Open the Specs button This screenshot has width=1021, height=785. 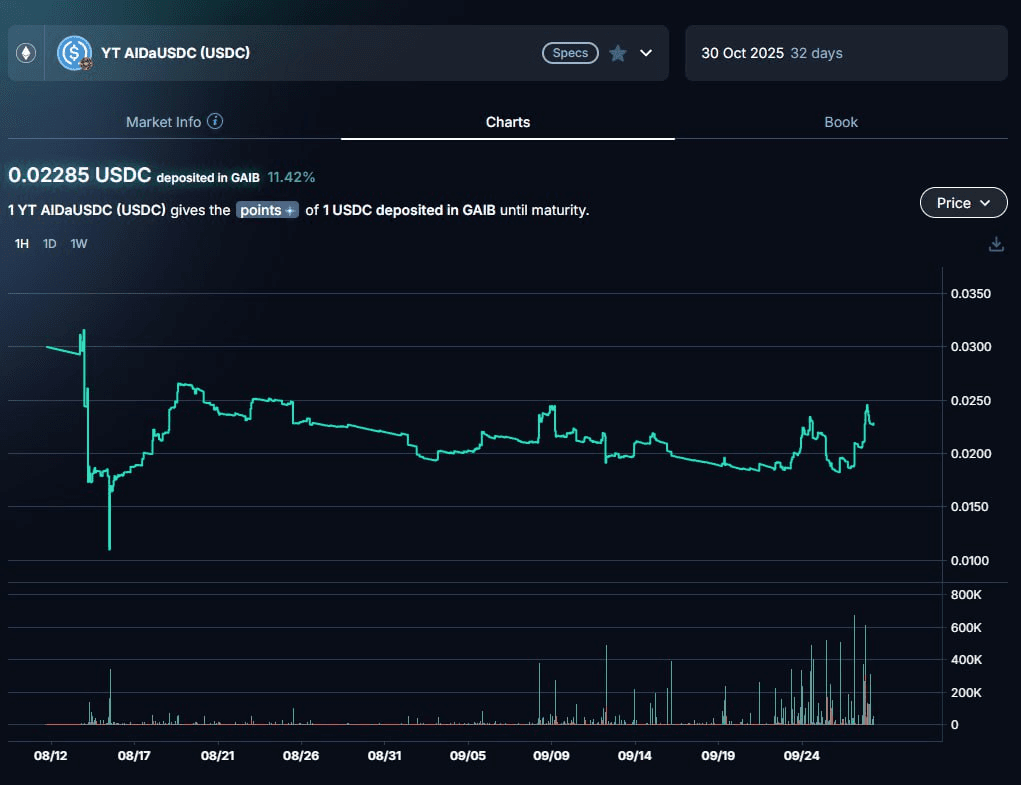570,53
